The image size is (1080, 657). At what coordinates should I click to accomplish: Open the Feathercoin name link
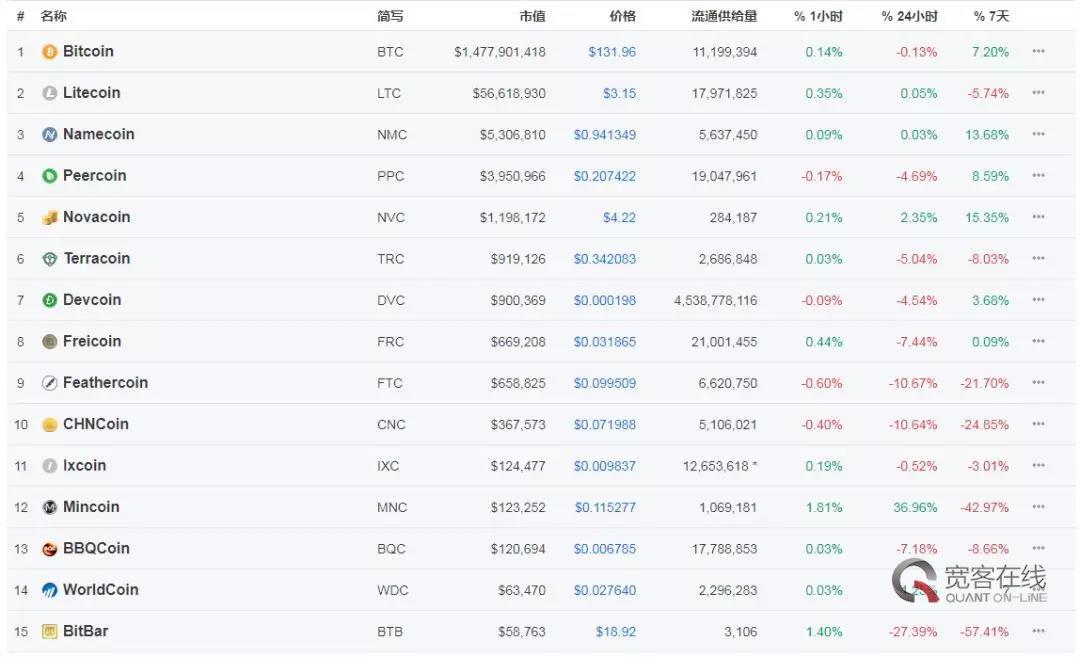[x=105, y=383]
